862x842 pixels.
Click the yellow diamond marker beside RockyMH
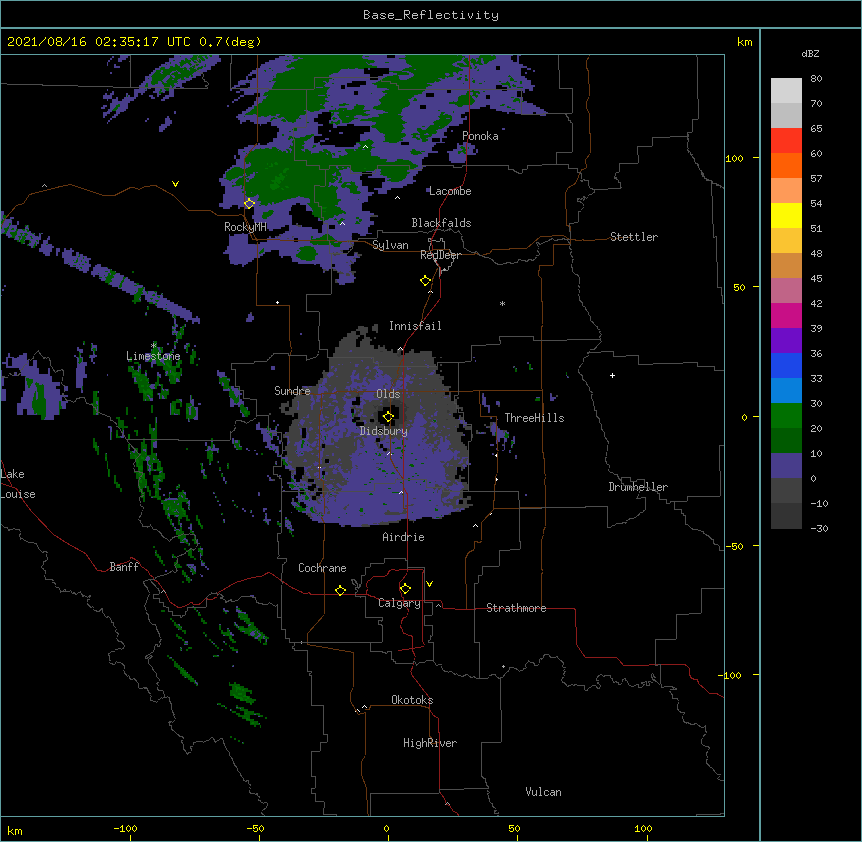click(249, 204)
